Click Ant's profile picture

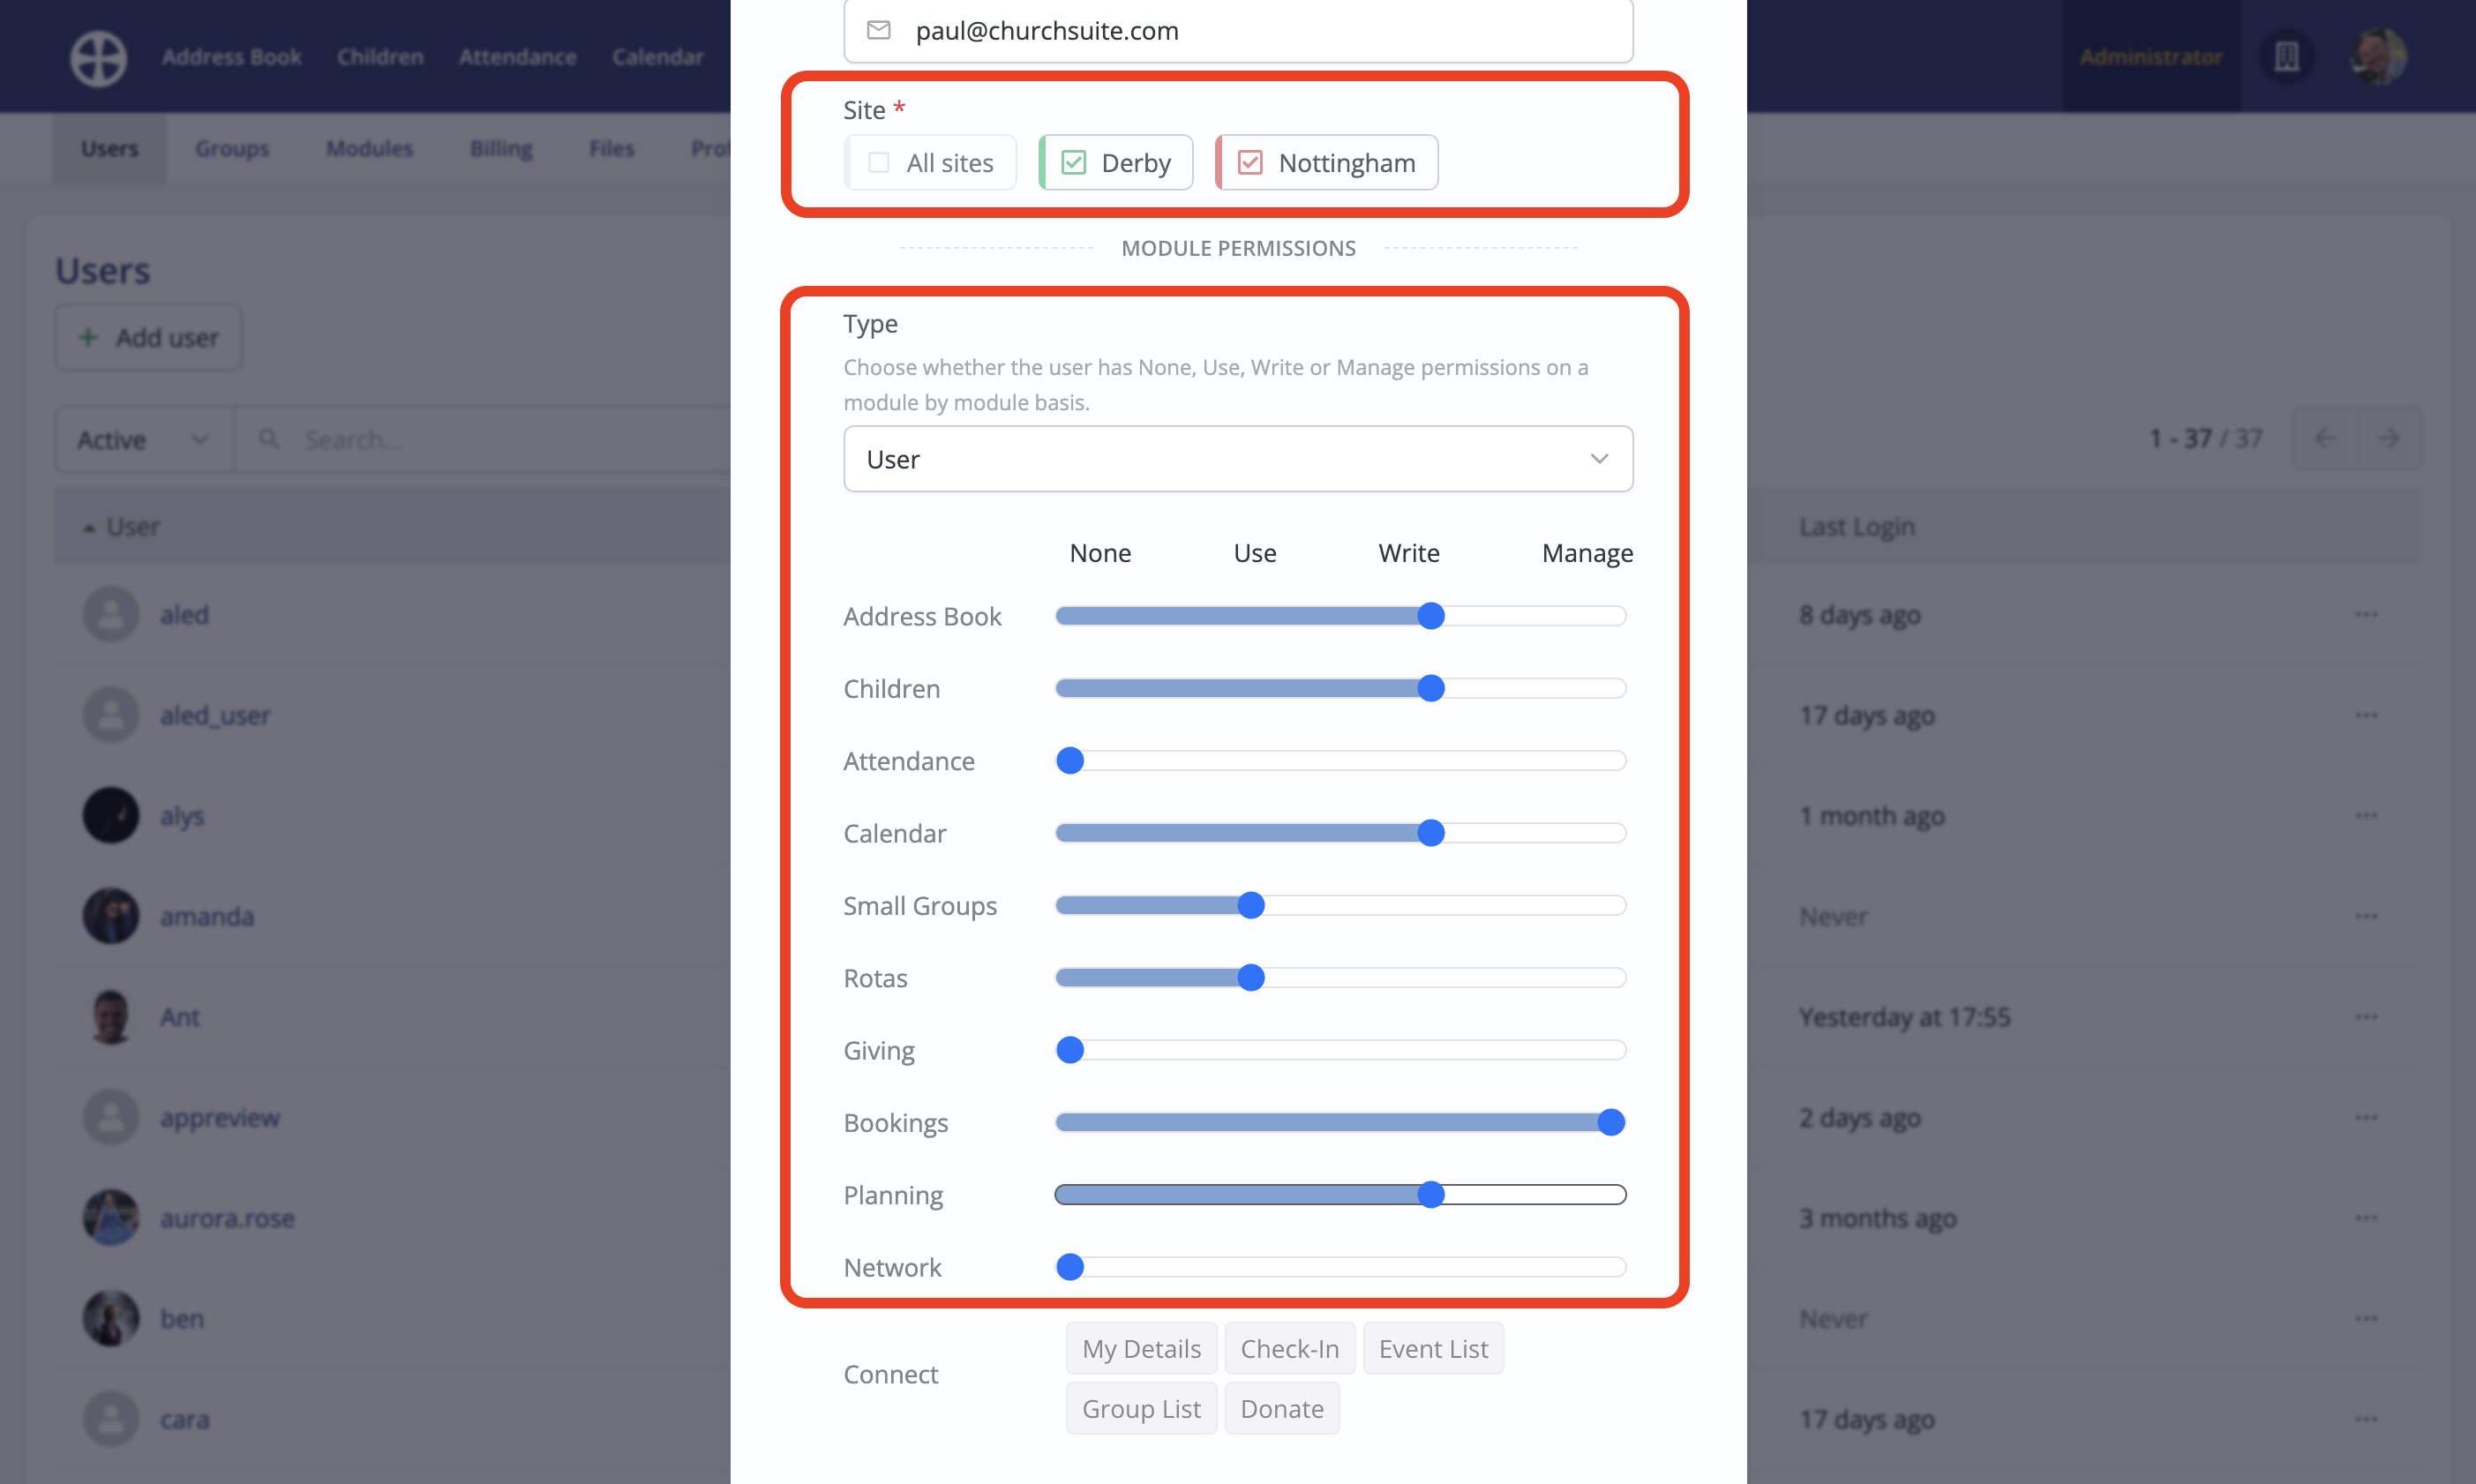tap(110, 1017)
